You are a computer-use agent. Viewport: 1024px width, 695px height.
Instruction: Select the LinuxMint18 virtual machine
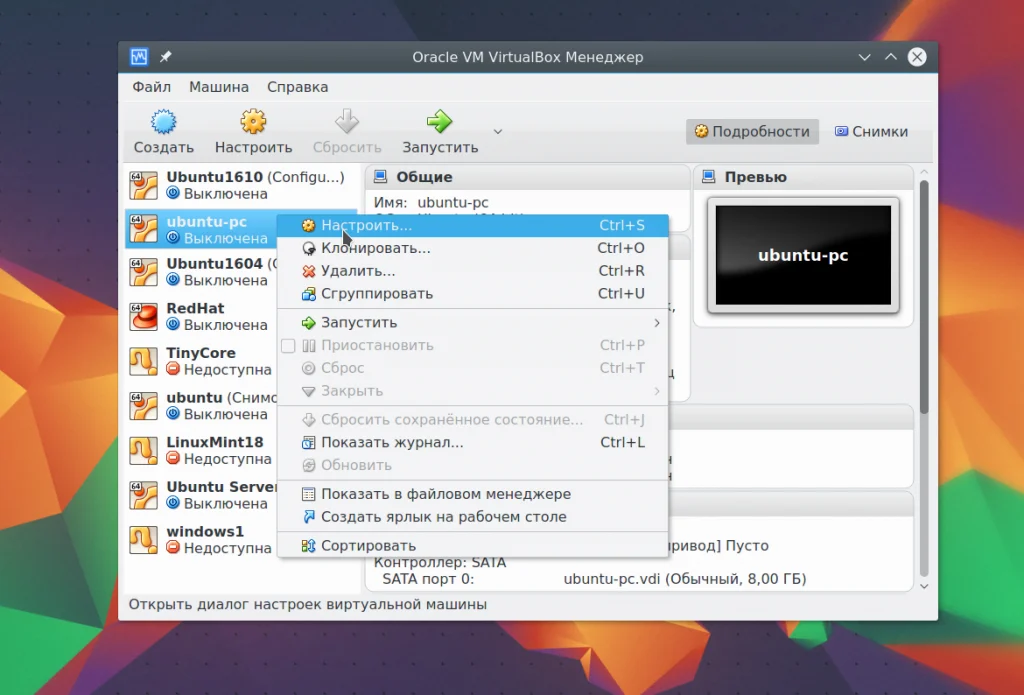coord(201,451)
